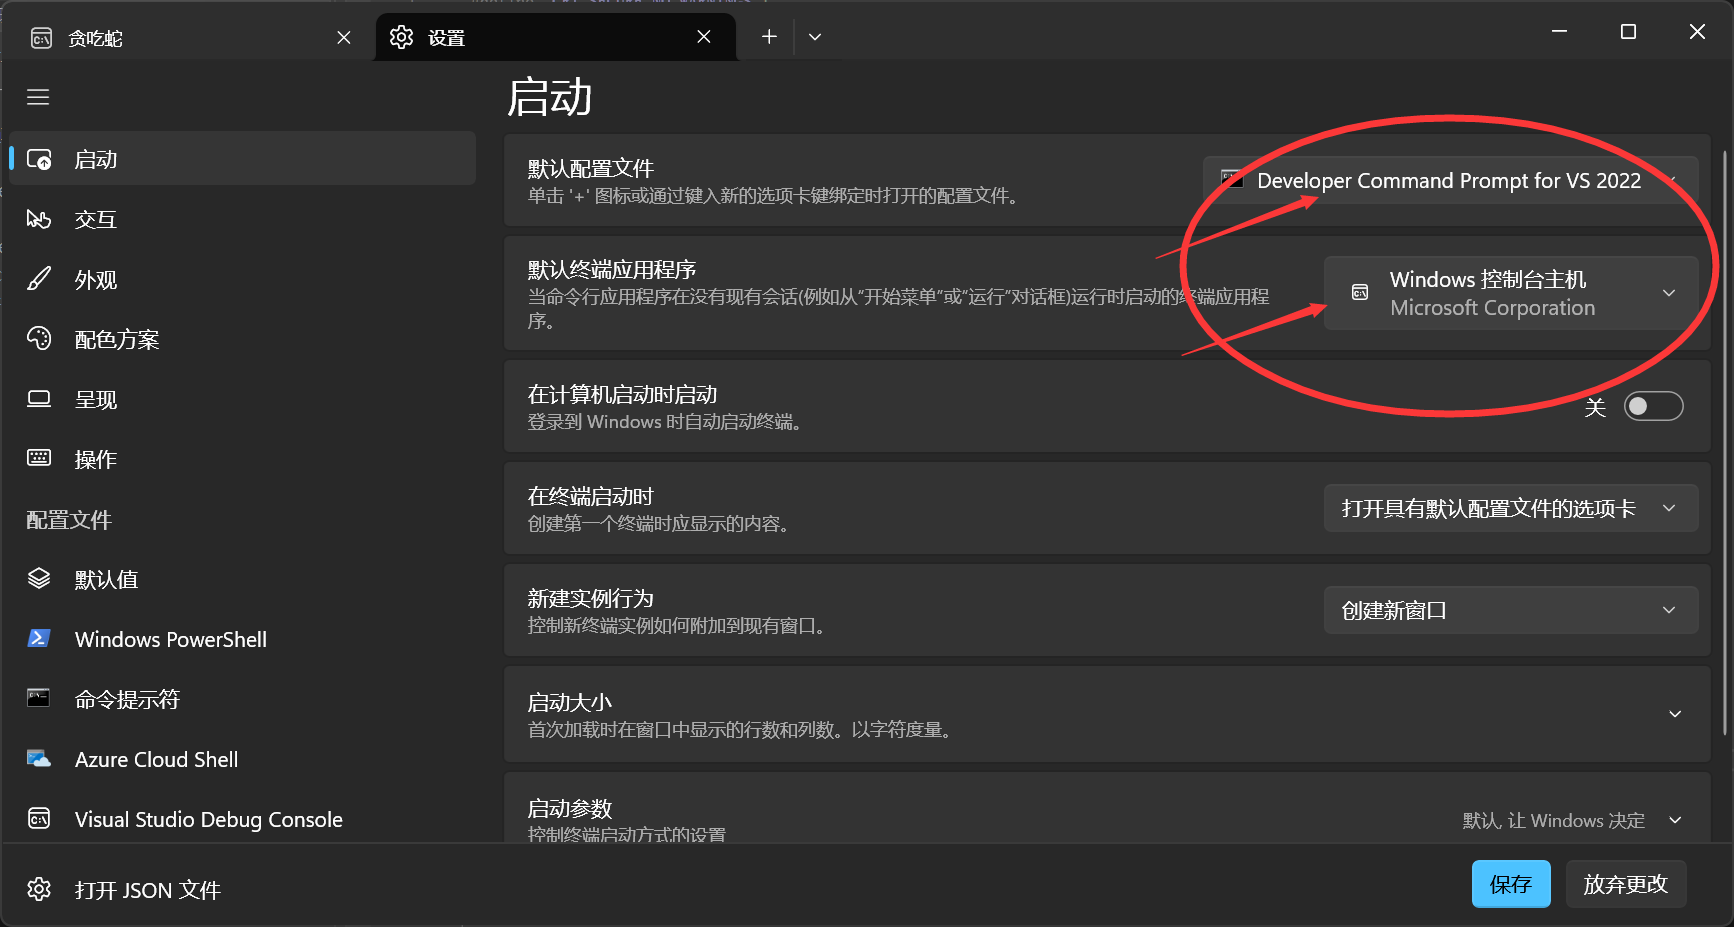This screenshot has height=927, width=1734.
Task: Open the 新建实例行为 dropdown
Action: (1511, 610)
